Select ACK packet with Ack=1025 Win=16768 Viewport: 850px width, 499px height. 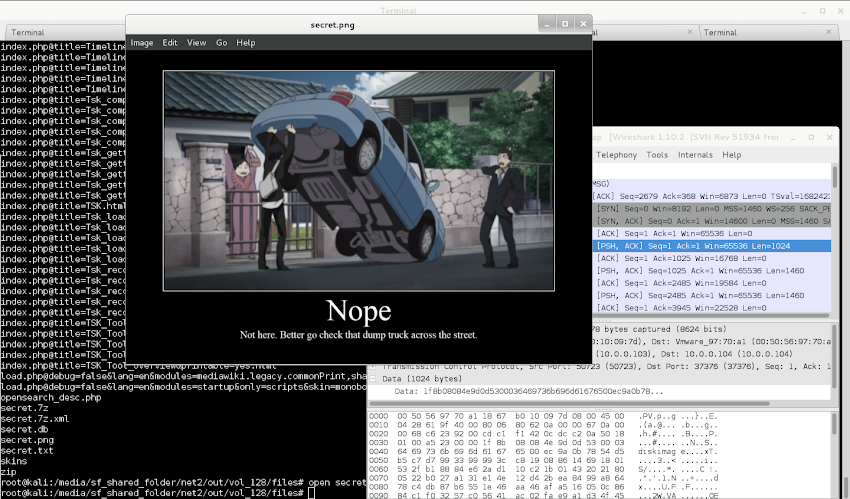point(711,258)
